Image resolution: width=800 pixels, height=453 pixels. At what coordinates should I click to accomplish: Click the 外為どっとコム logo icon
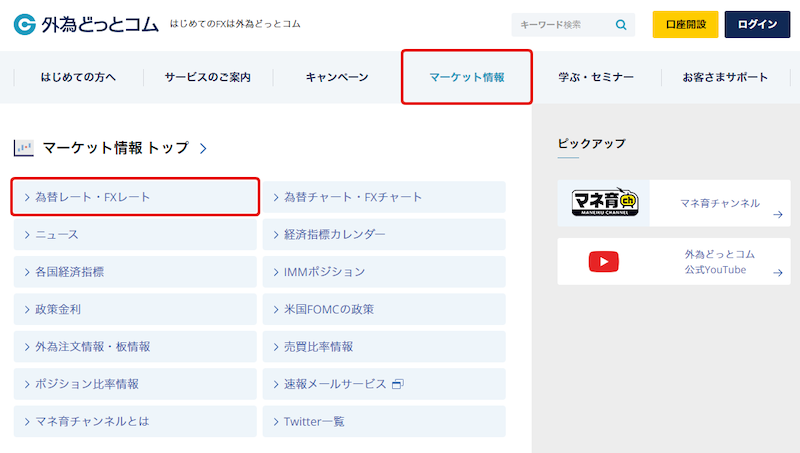(x=24, y=24)
